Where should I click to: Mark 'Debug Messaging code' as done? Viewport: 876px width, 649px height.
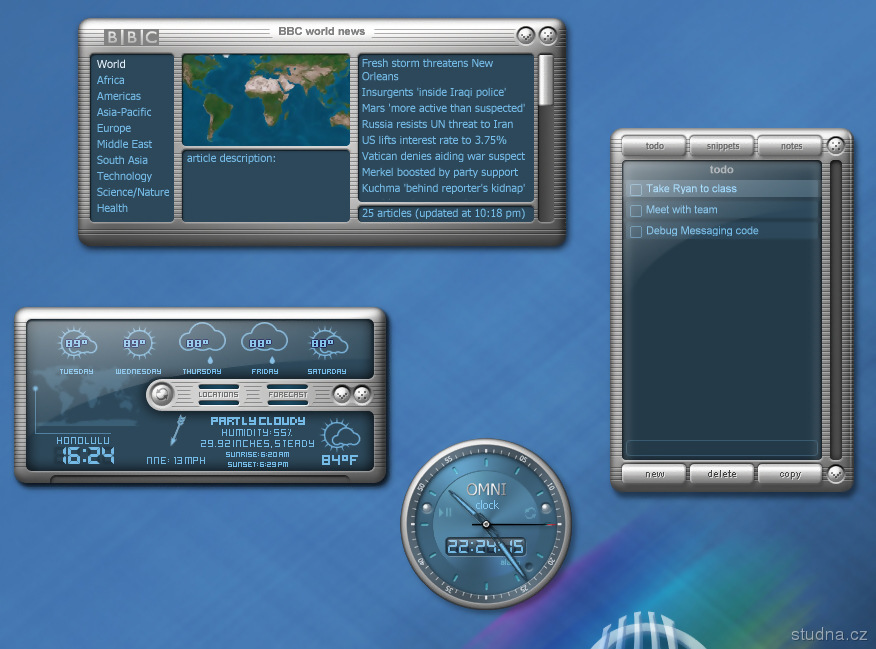click(x=634, y=231)
